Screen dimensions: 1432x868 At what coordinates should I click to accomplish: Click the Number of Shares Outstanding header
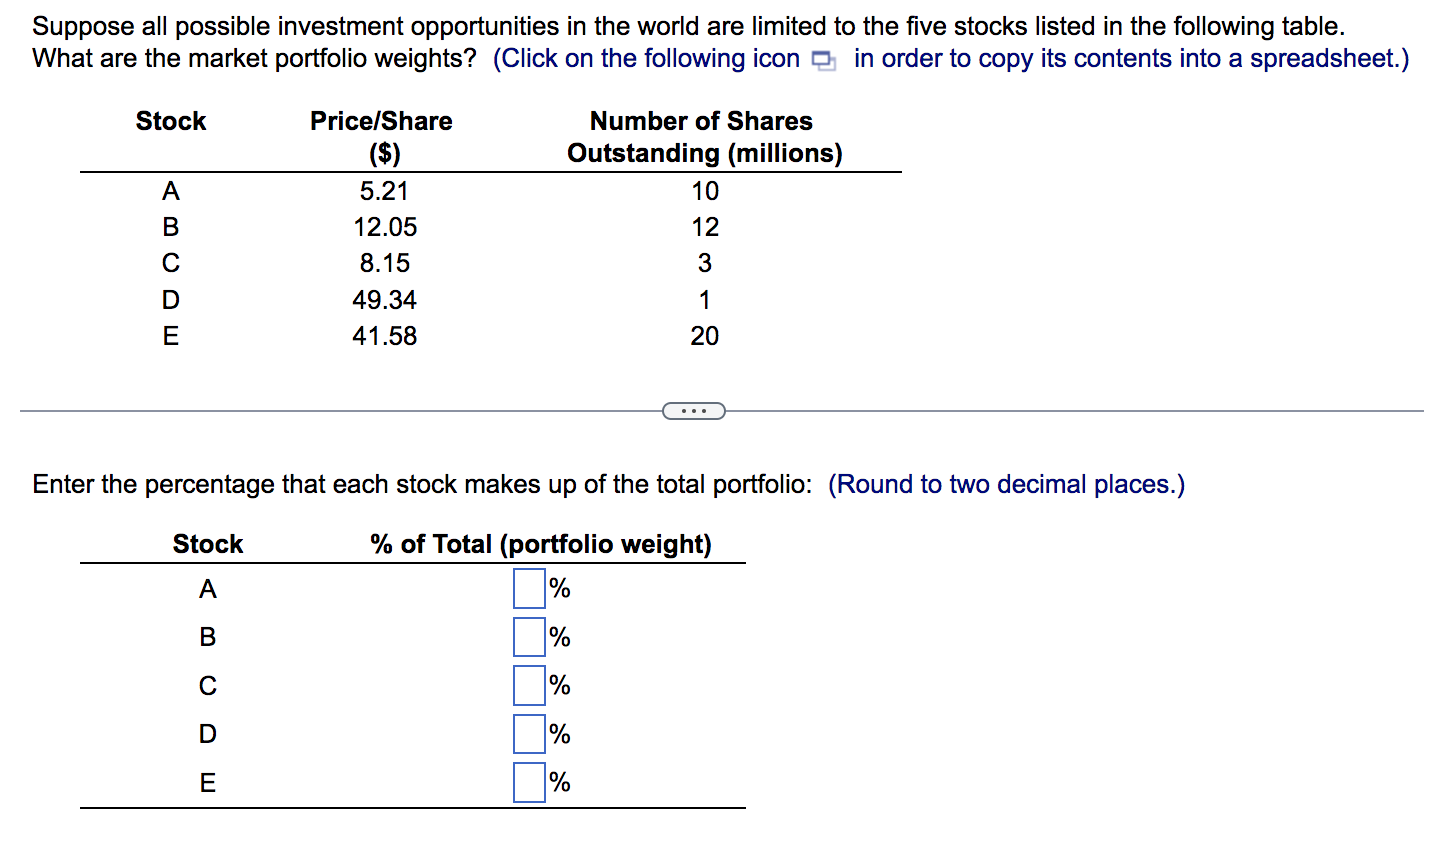point(704,137)
